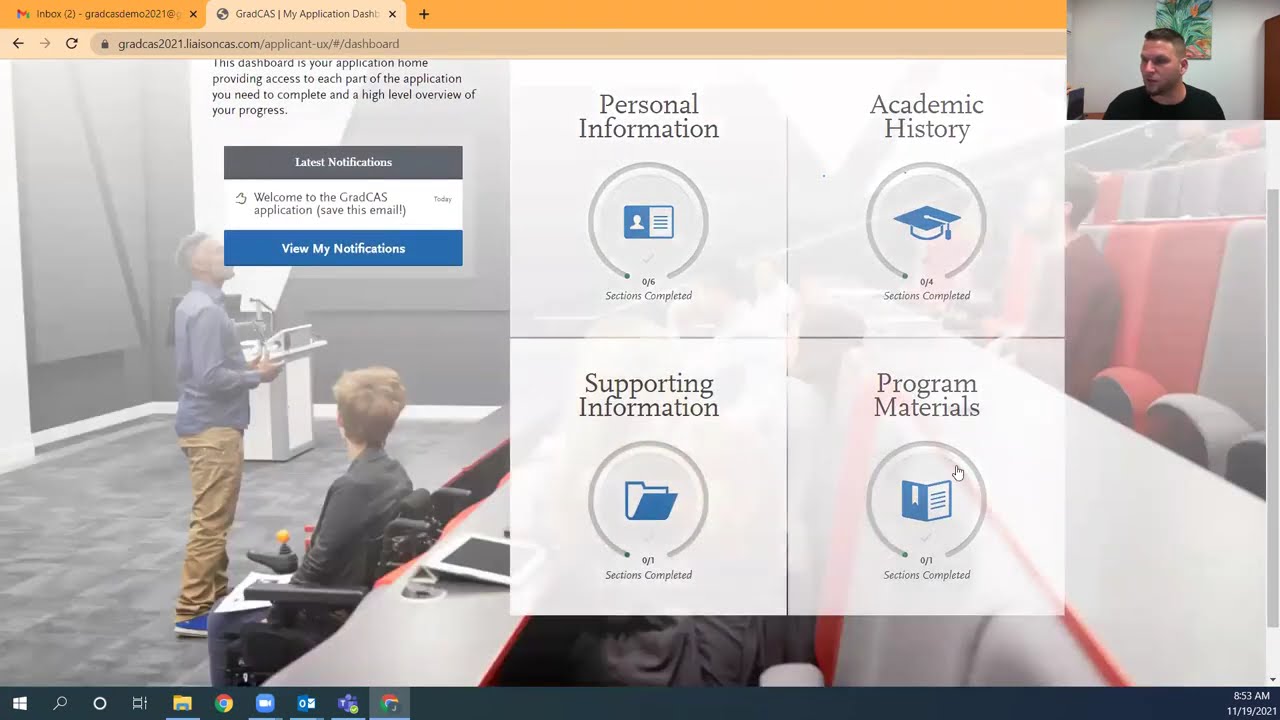
Task: Open File Explorer from the taskbar
Action: [182, 703]
